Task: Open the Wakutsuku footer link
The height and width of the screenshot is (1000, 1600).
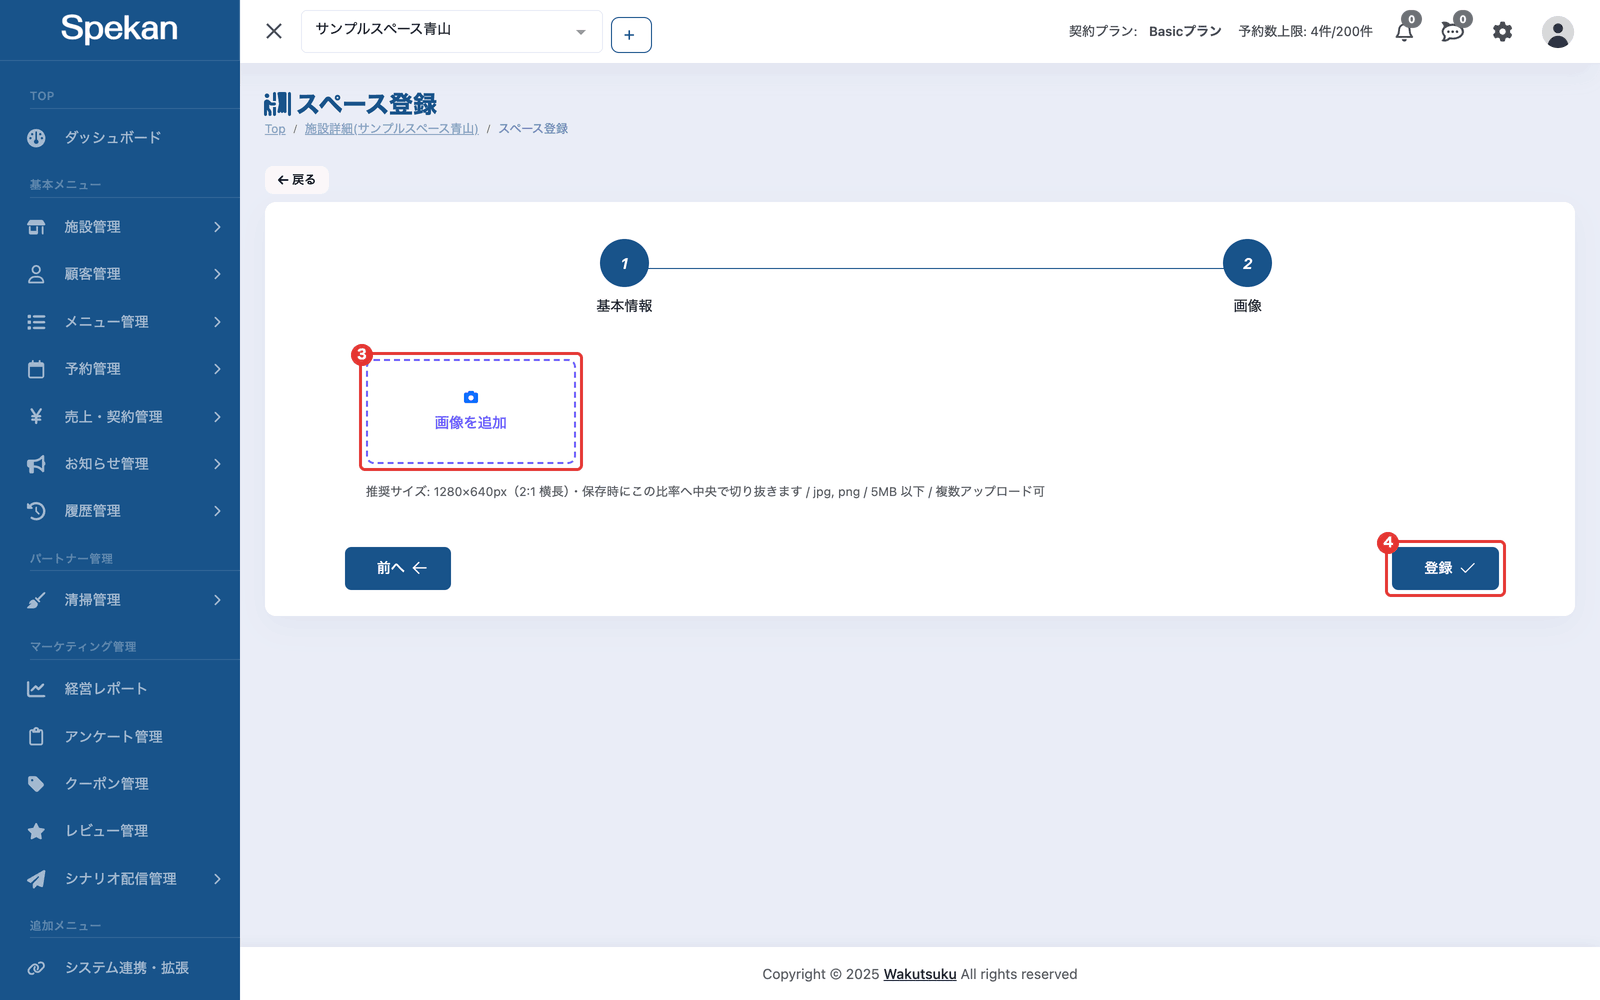Action: click(x=920, y=974)
